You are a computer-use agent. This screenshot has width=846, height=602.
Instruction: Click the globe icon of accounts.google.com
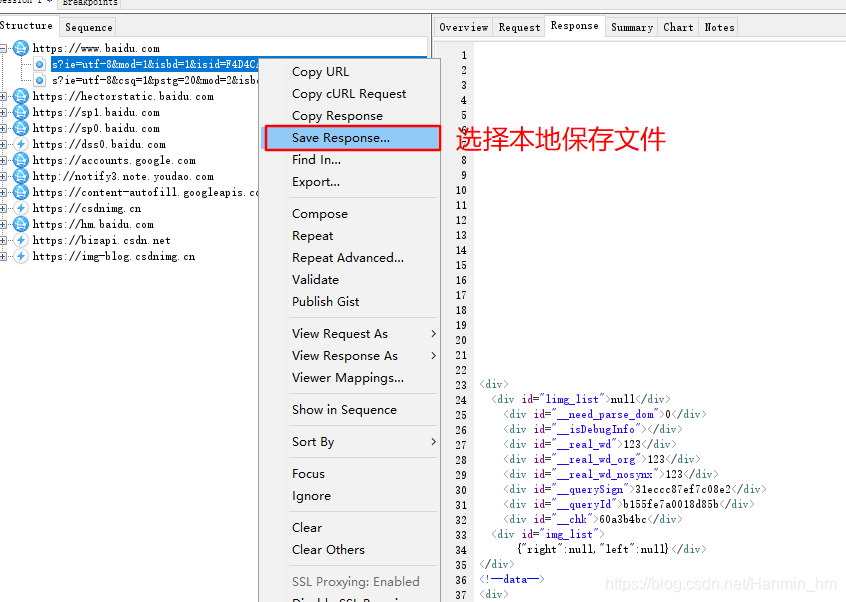click(21, 160)
